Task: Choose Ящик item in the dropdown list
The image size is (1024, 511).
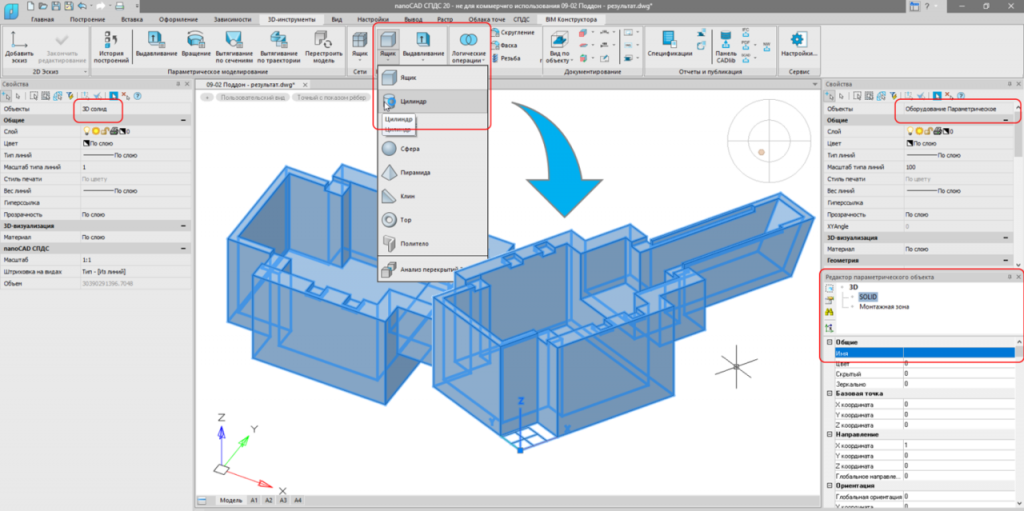Action: coord(432,78)
